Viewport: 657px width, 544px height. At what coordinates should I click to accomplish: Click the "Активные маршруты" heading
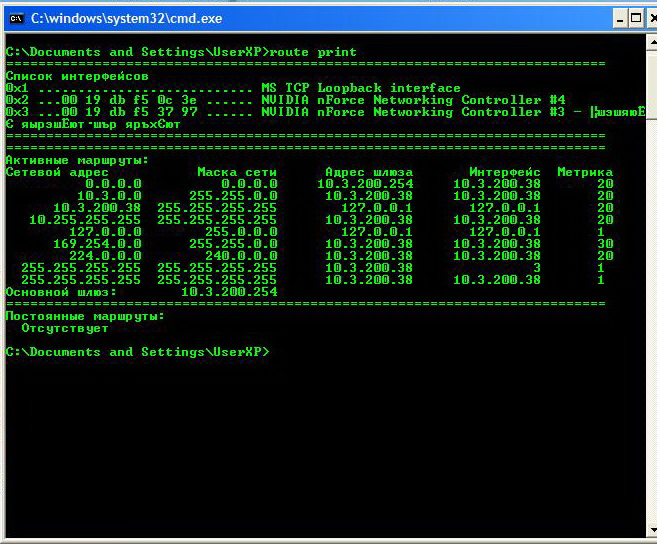pos(76,160)
